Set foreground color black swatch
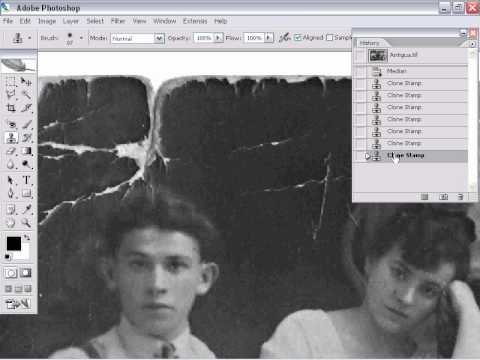Viewport: 480px width, 360px height. pyautogui.click(x=13, y=243)
